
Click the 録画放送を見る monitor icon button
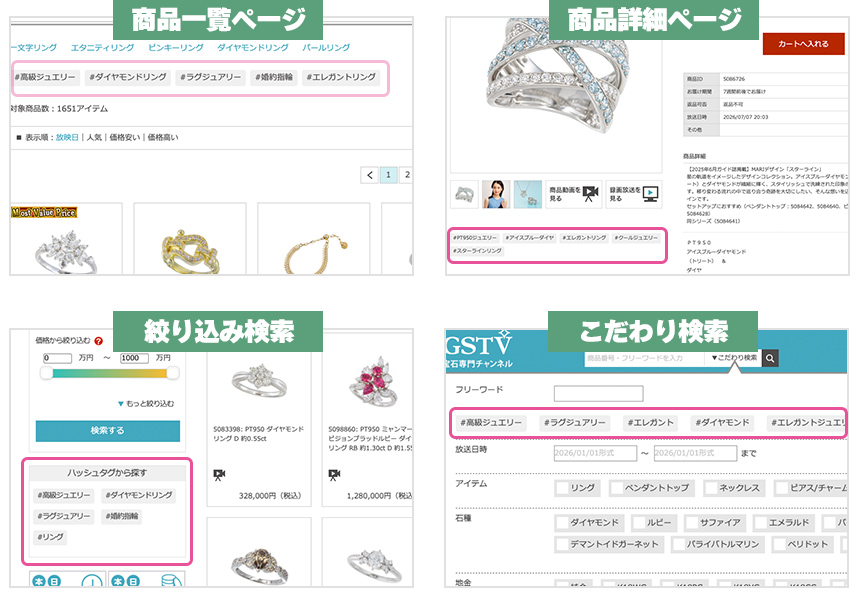tap(634, 194)
